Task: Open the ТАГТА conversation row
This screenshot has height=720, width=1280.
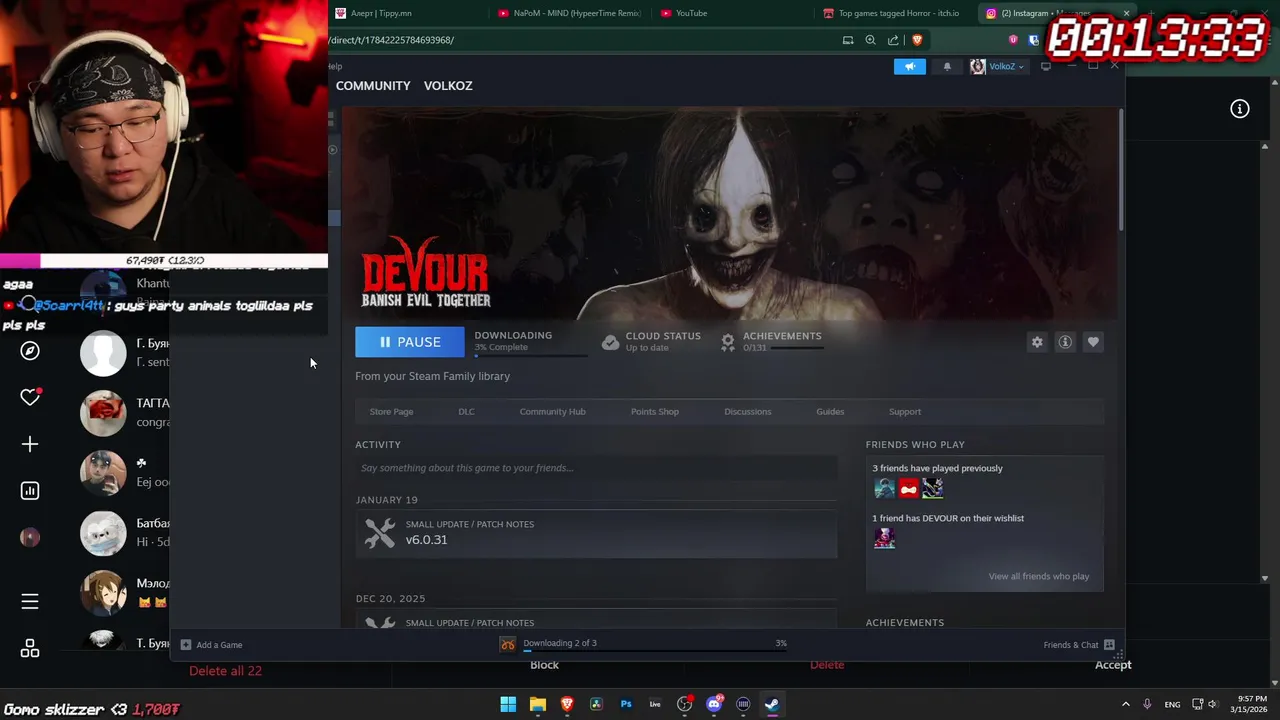Action: click(x=125, y=412)
